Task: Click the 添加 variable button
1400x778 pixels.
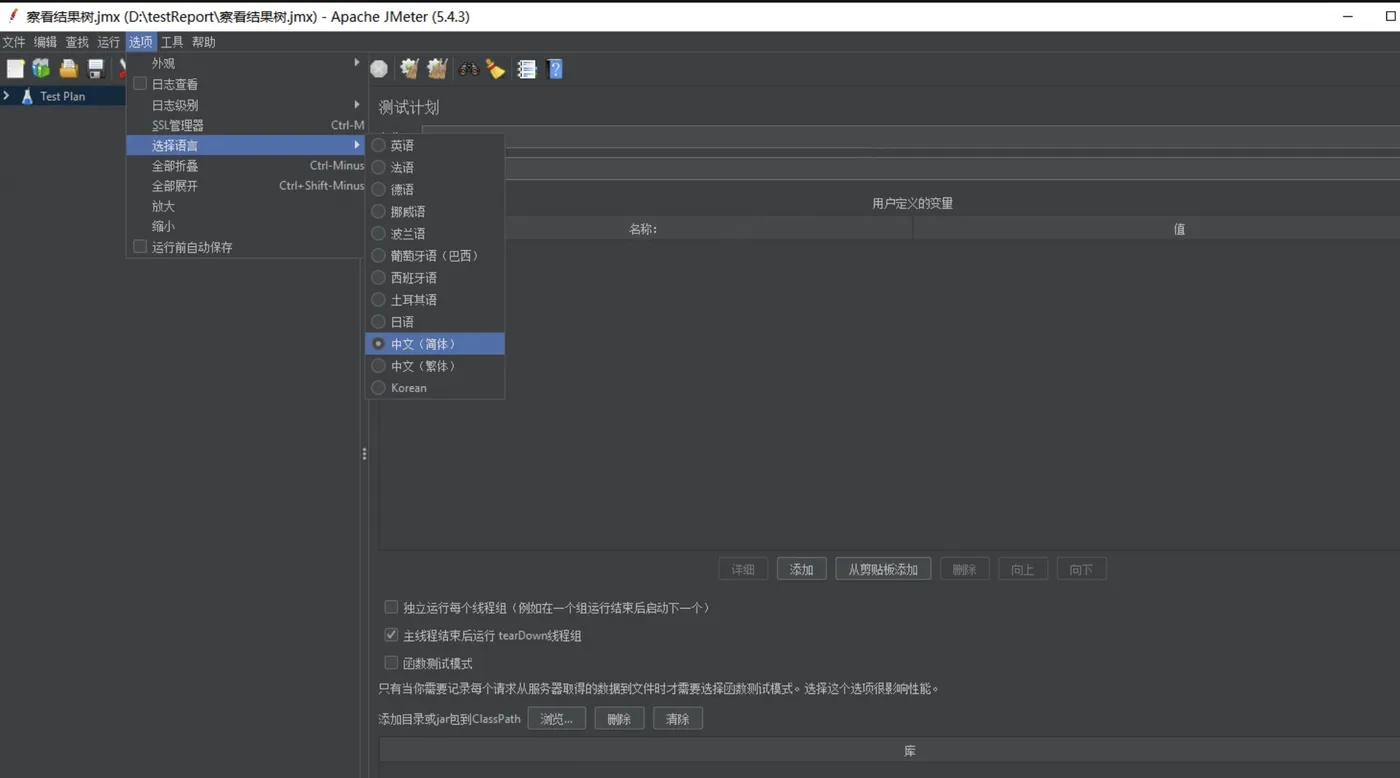Action: 801,569
